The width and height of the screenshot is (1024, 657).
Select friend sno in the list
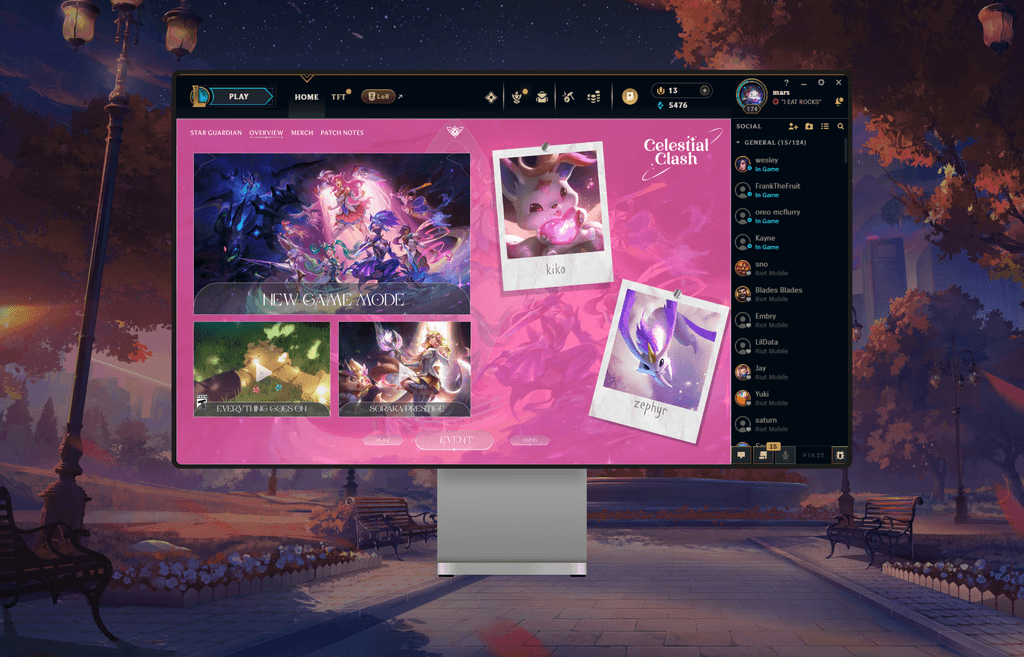pos(788,268)
